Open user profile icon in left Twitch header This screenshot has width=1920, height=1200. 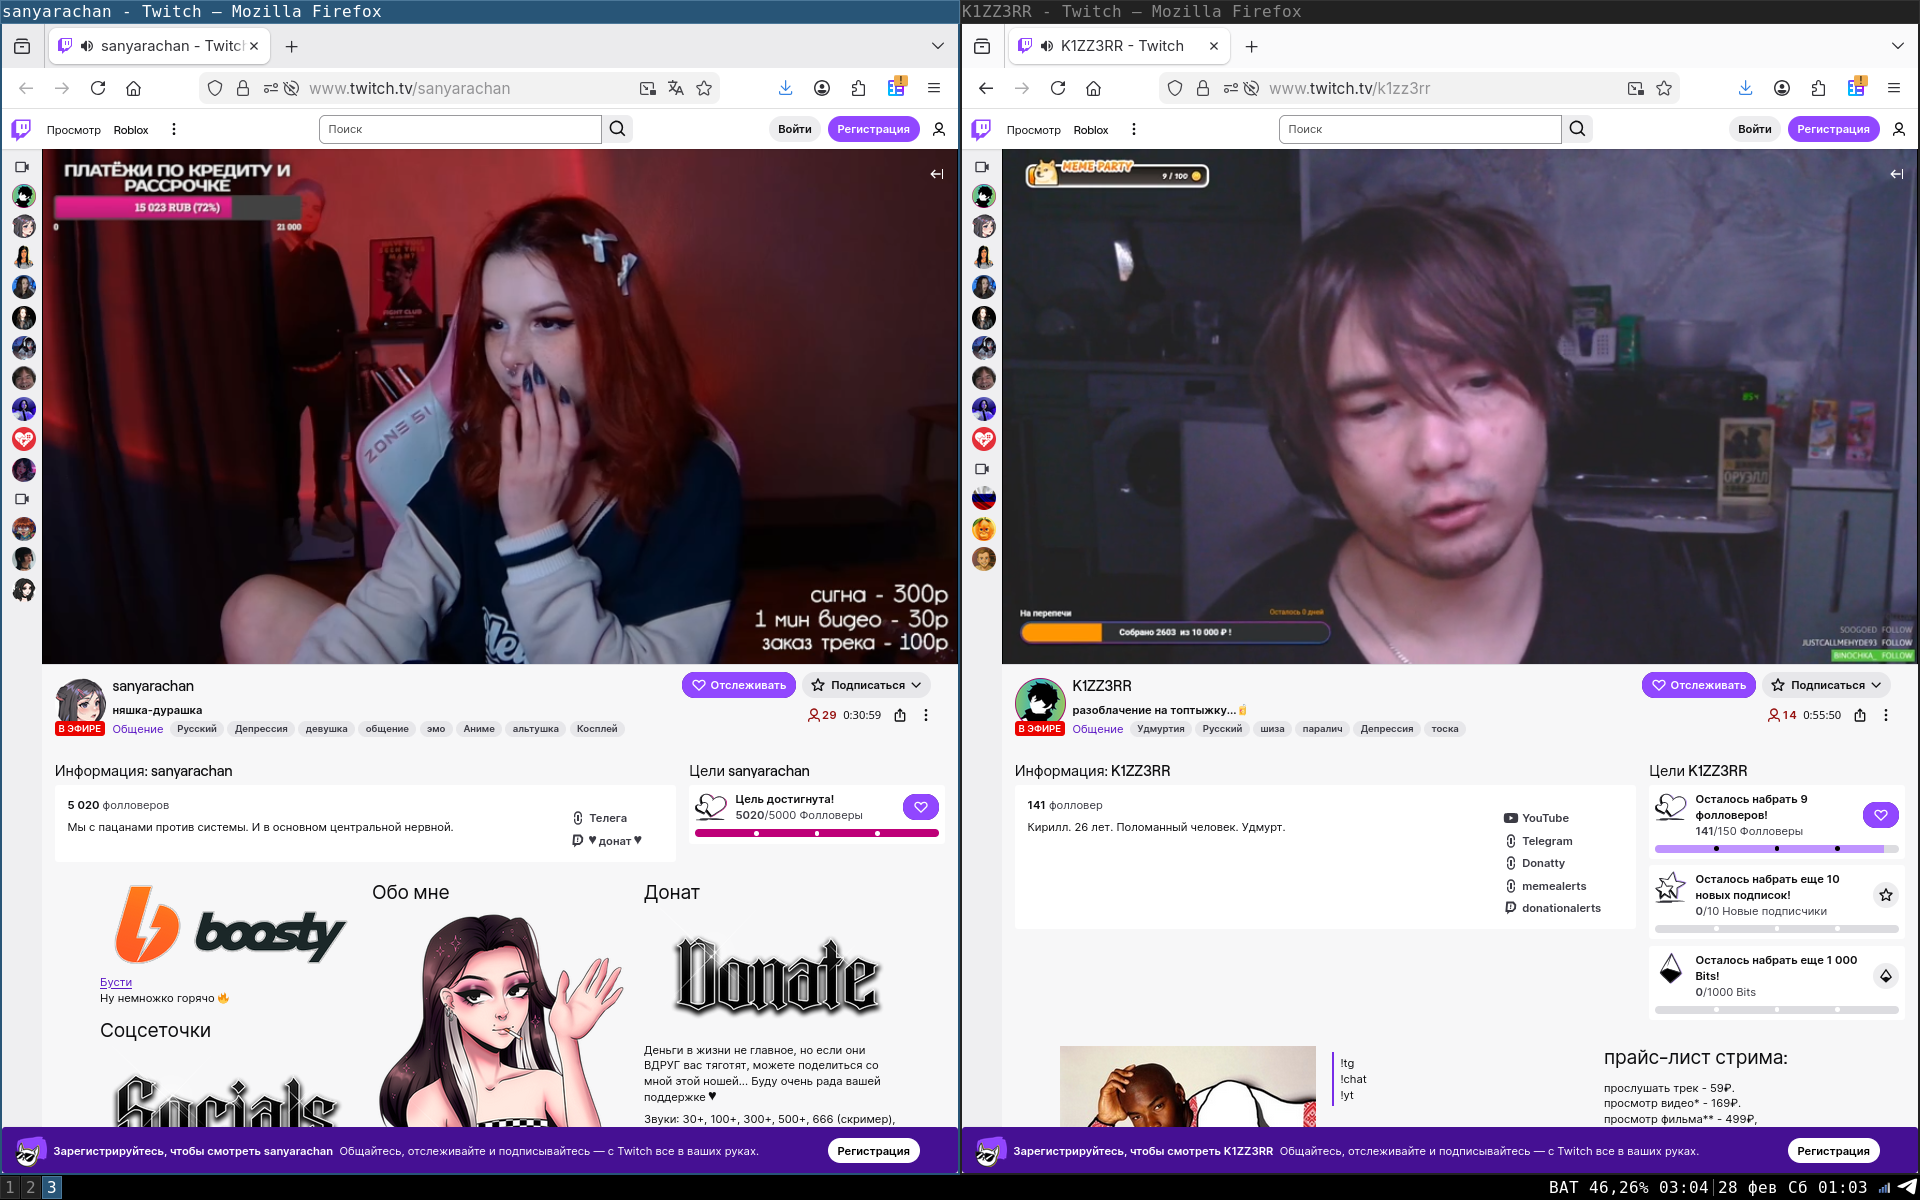(939, 129)
